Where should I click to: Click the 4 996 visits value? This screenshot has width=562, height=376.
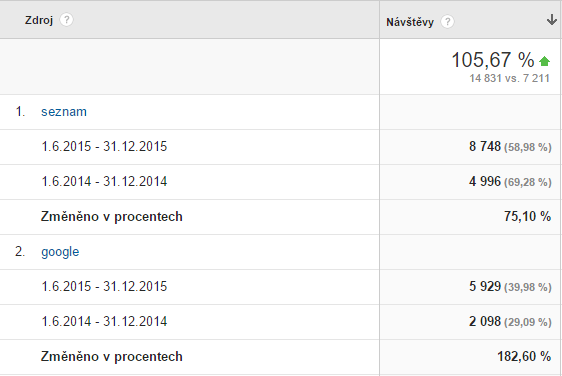pyautogui.click(x=485, y=181)
